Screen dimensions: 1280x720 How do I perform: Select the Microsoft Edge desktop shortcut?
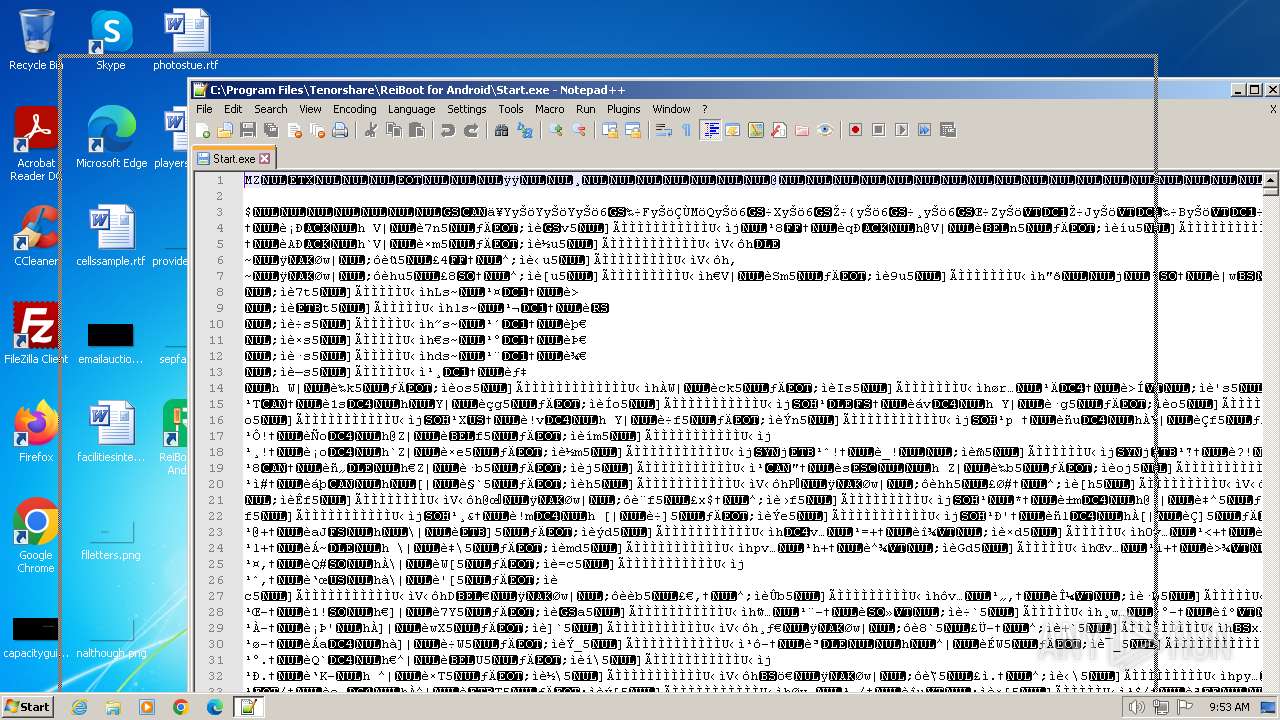(111, 137)
